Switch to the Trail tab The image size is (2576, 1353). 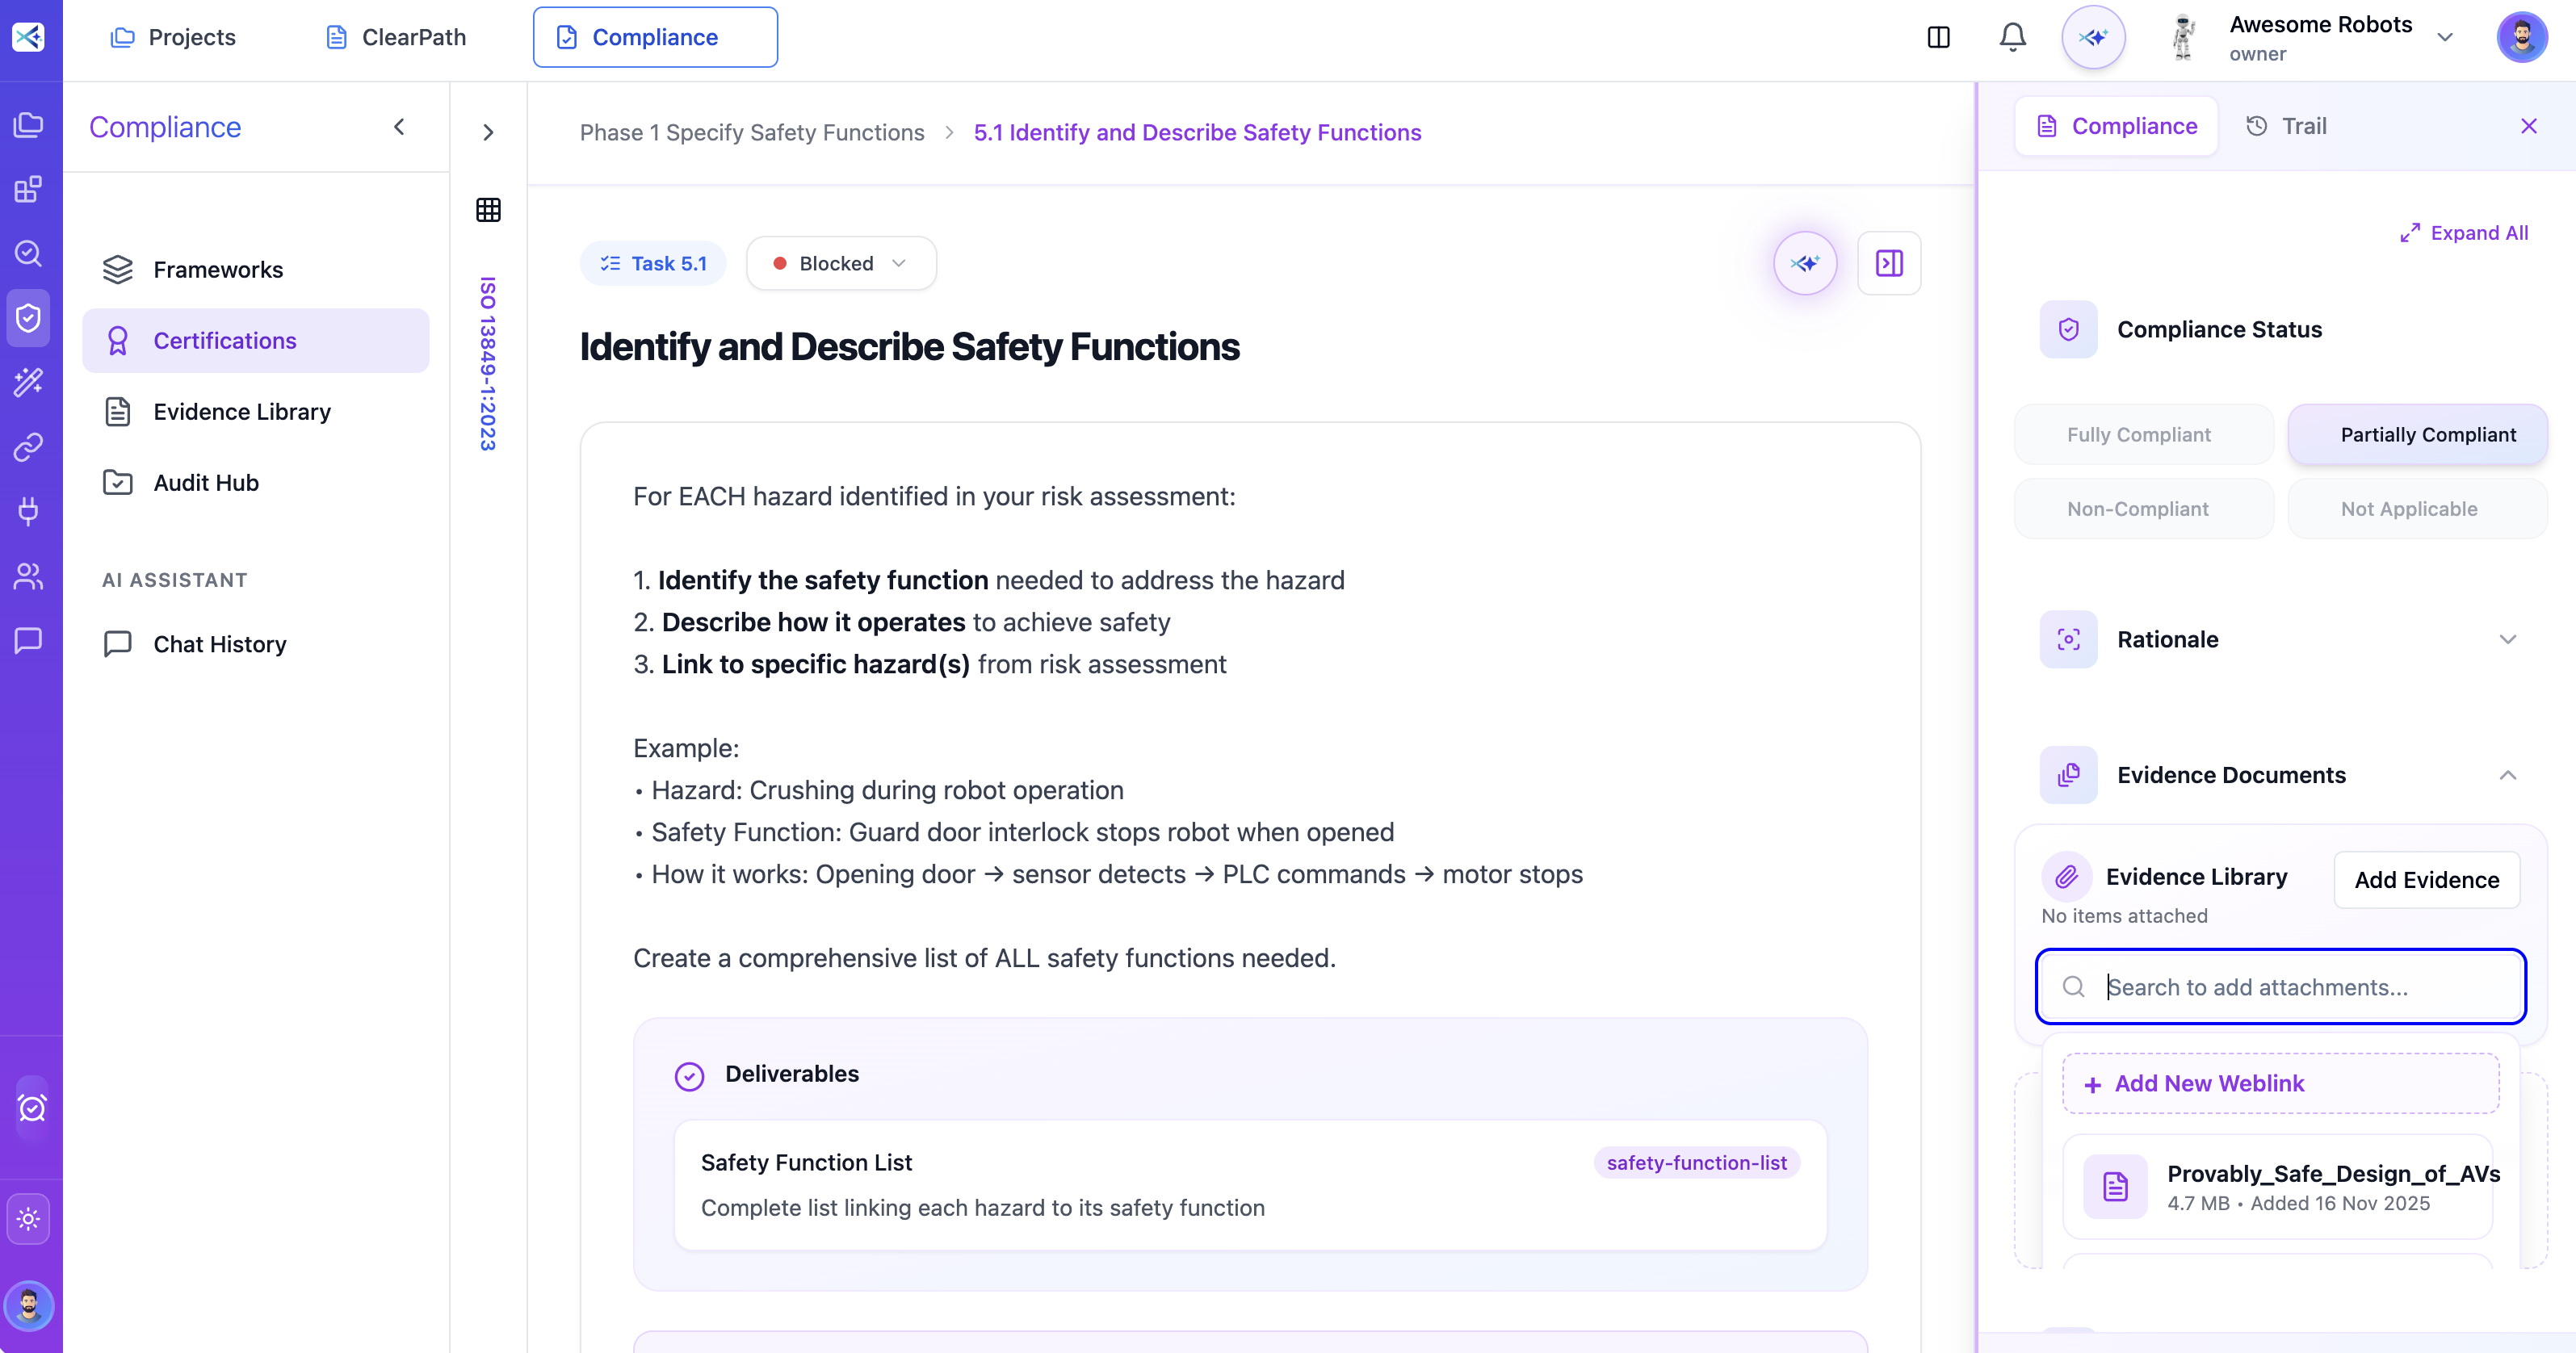tap(2288, 125)
